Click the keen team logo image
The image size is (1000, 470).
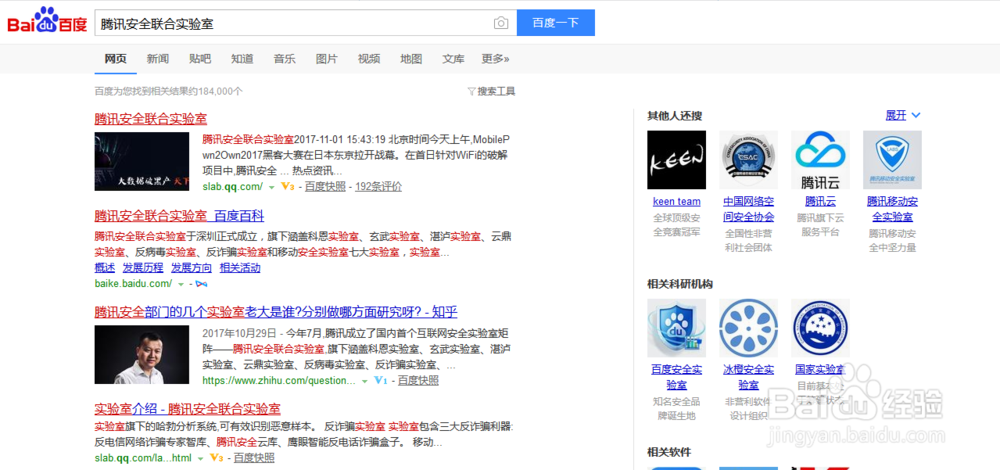coord(677,160)
